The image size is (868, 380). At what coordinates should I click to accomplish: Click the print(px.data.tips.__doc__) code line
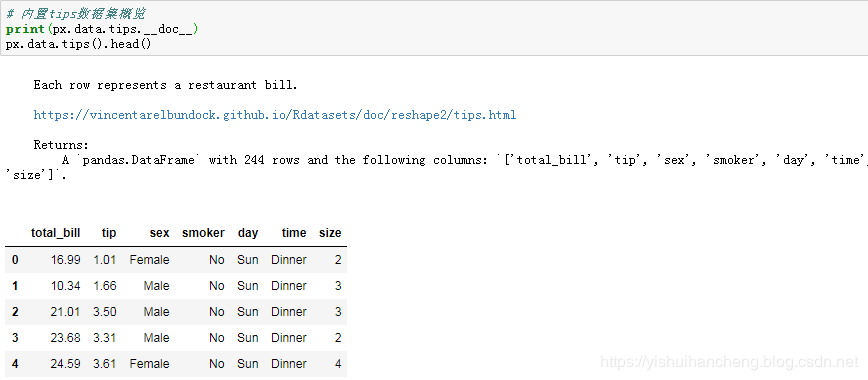(102, 29)
